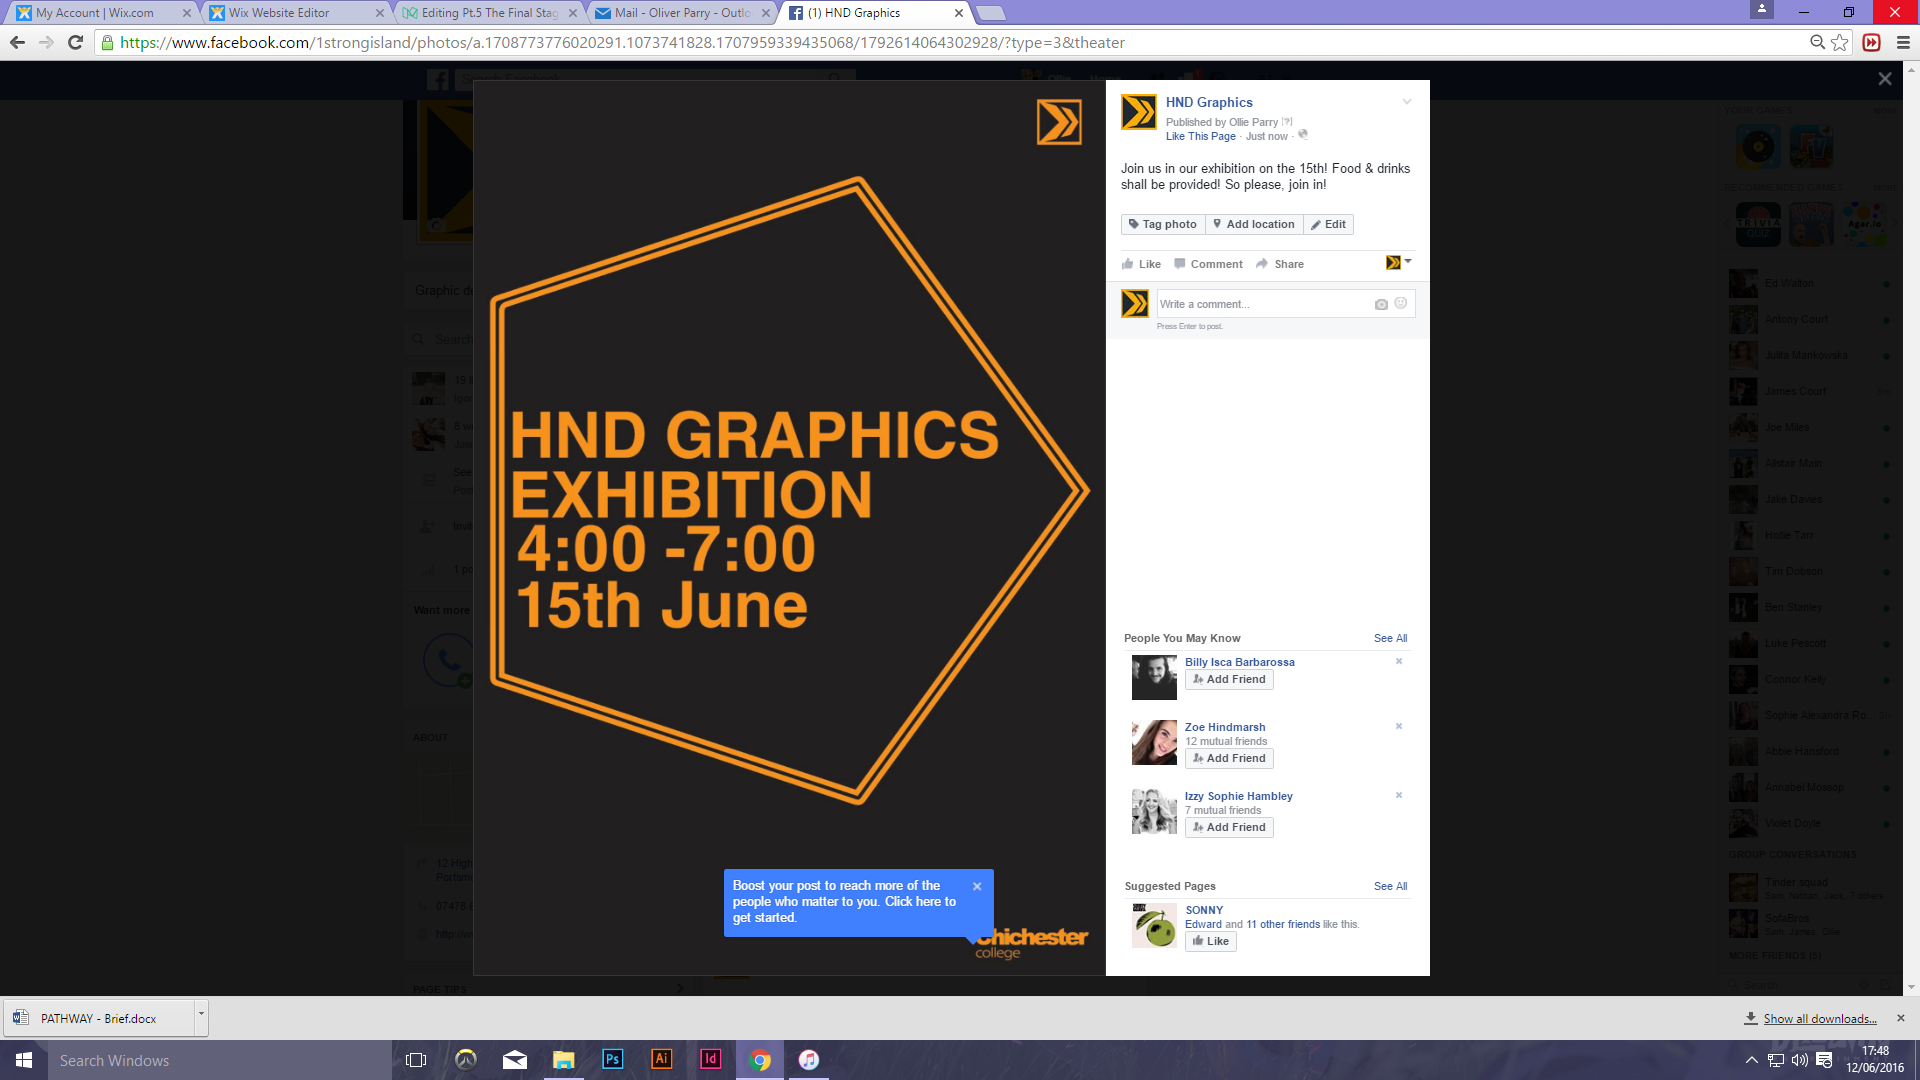Dismiss the Boost your post tooltip
1920x1080 pixels.
click(x=977, y=886)
